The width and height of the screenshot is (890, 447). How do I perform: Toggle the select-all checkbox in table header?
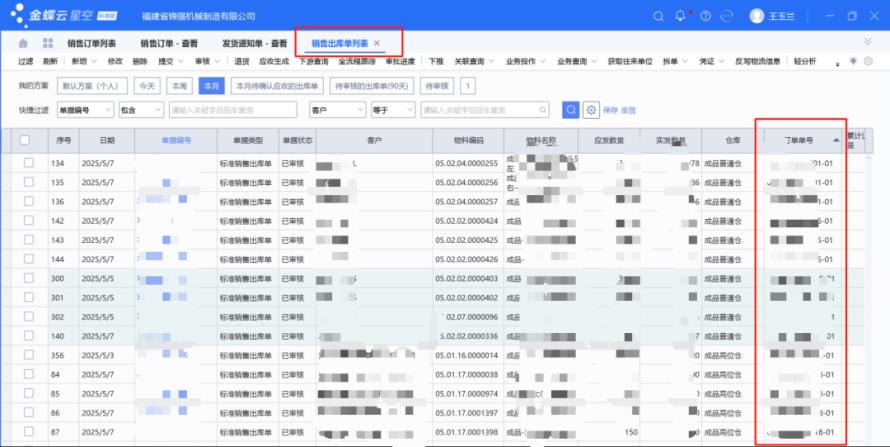(27, 141)
